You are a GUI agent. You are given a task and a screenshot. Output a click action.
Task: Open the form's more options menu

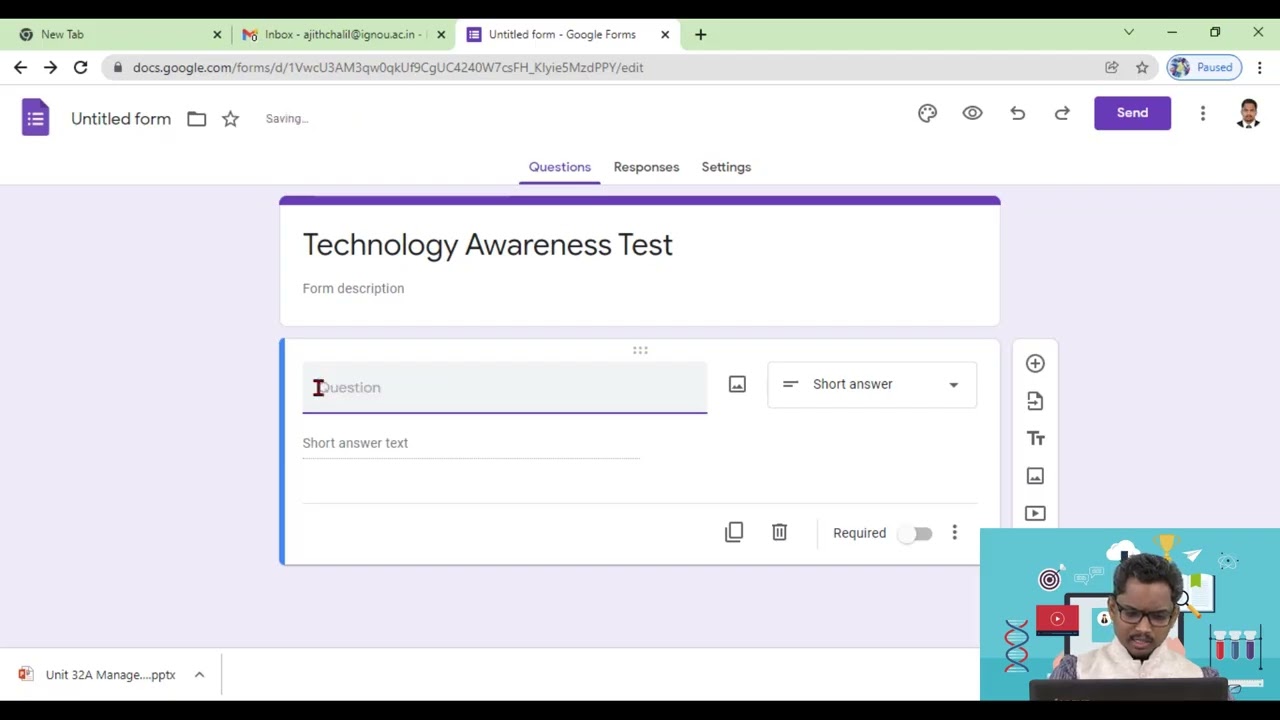pyautogui.click(x=1203, y=113)
